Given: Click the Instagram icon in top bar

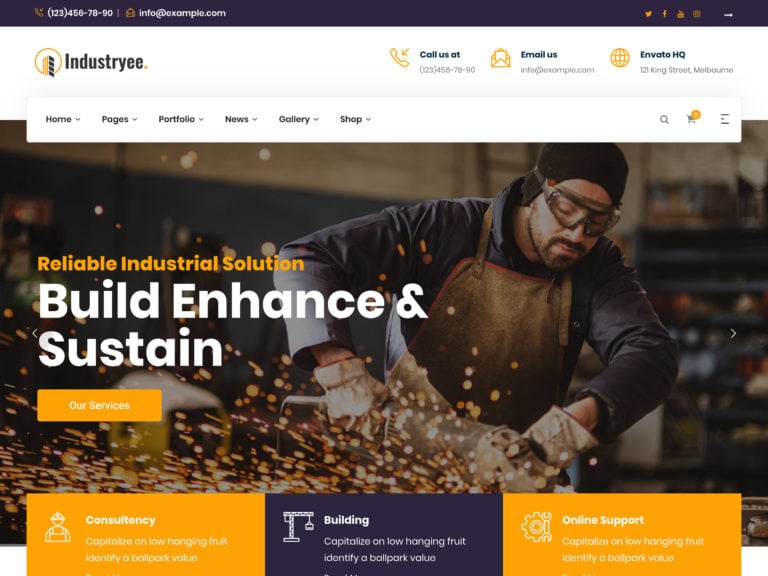Looking at the screenshot, I should point(696,14).
